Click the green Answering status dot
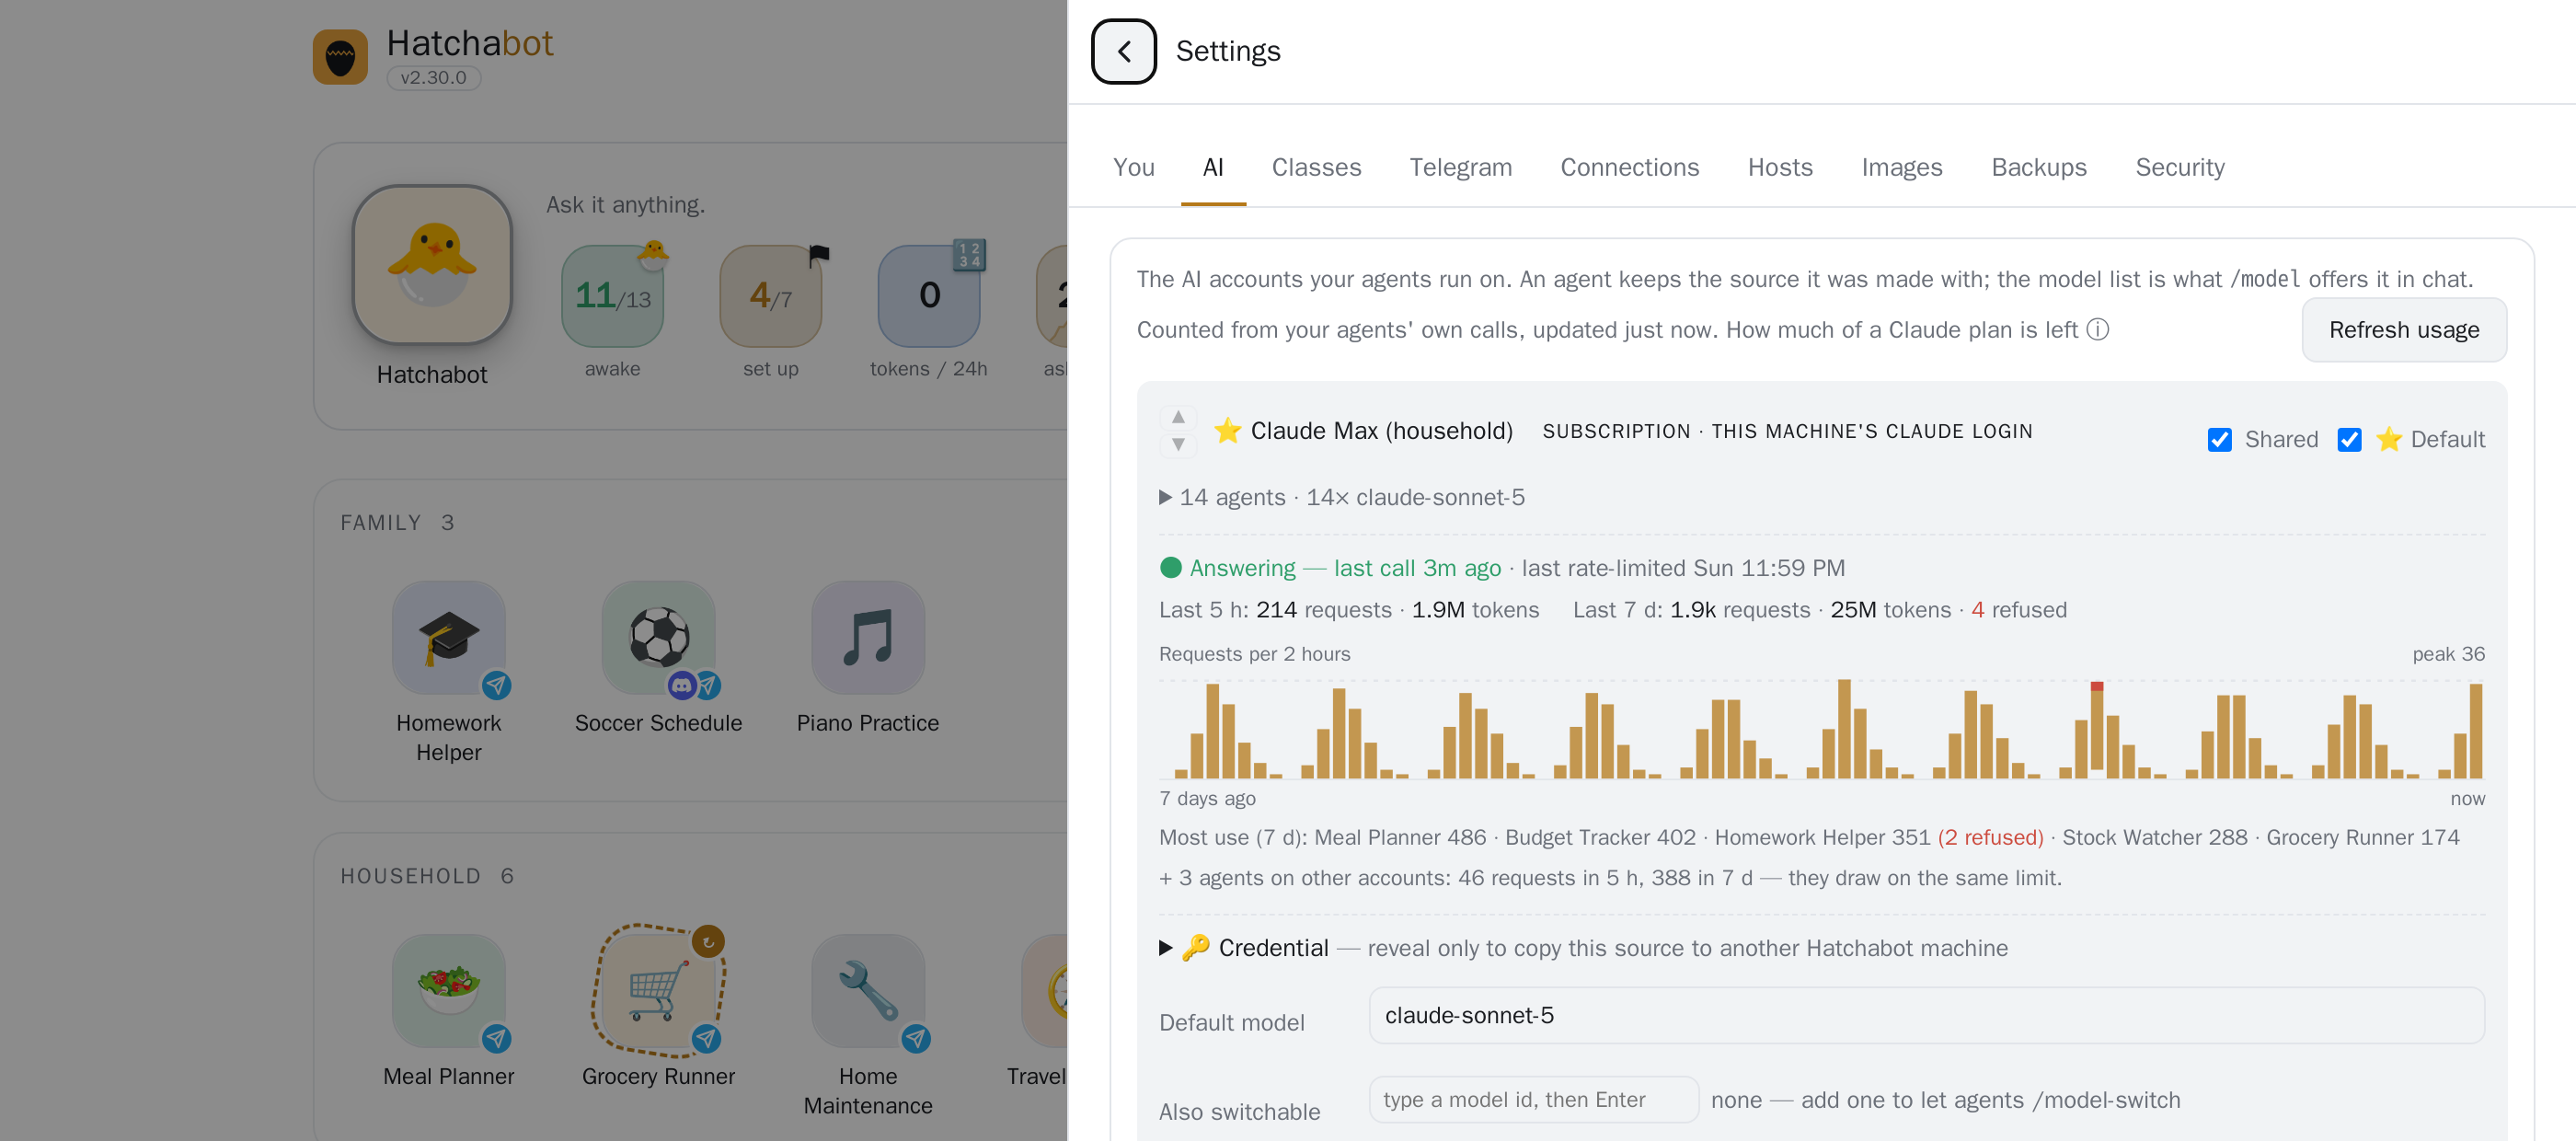 [x=1170, y=567]
